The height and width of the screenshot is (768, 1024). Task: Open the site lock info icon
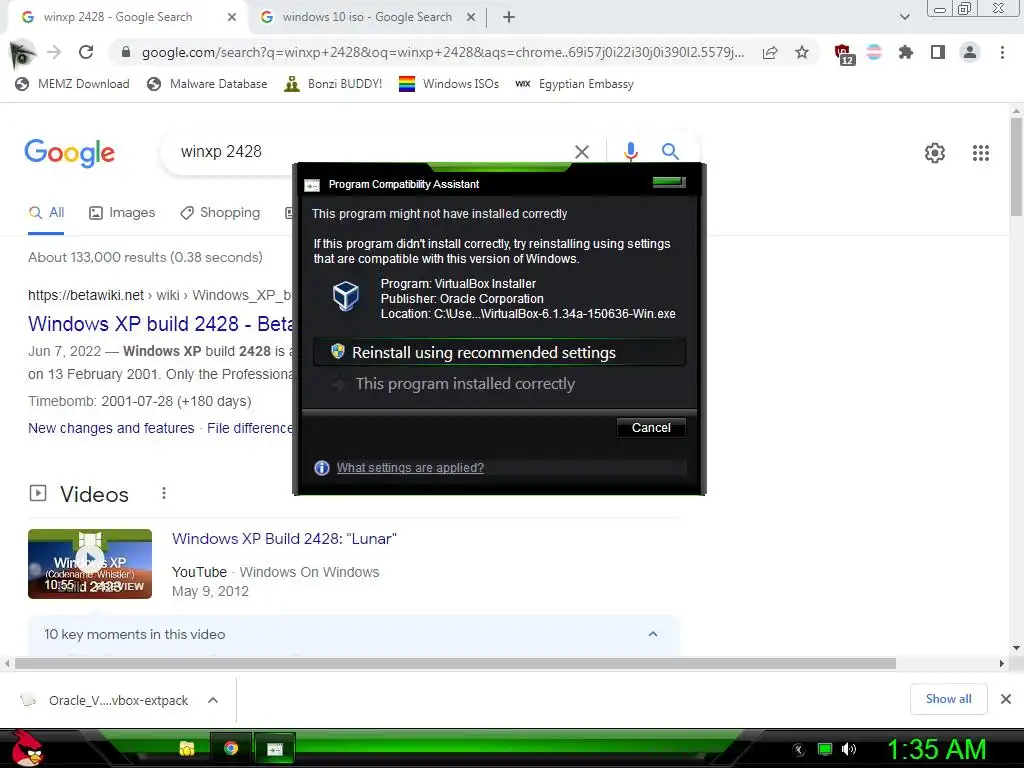pyautogui.click(x=126, y=52)
